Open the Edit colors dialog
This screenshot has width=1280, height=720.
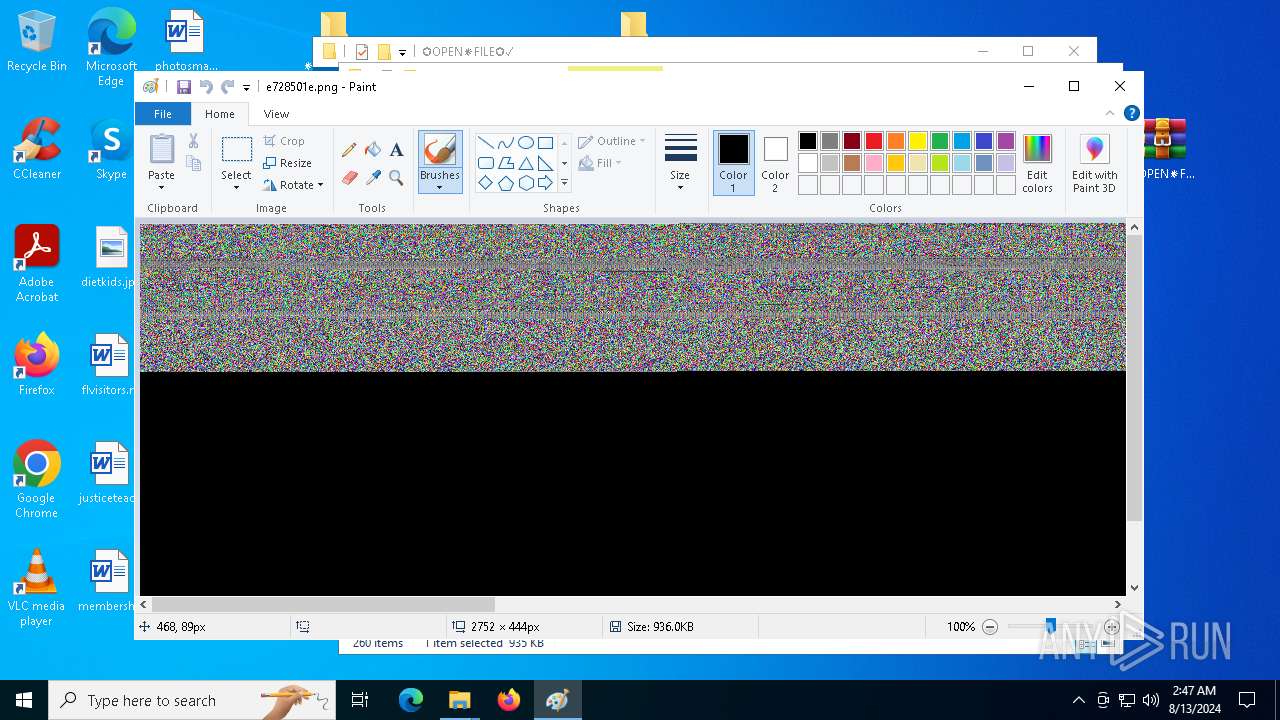(1037, 163)
